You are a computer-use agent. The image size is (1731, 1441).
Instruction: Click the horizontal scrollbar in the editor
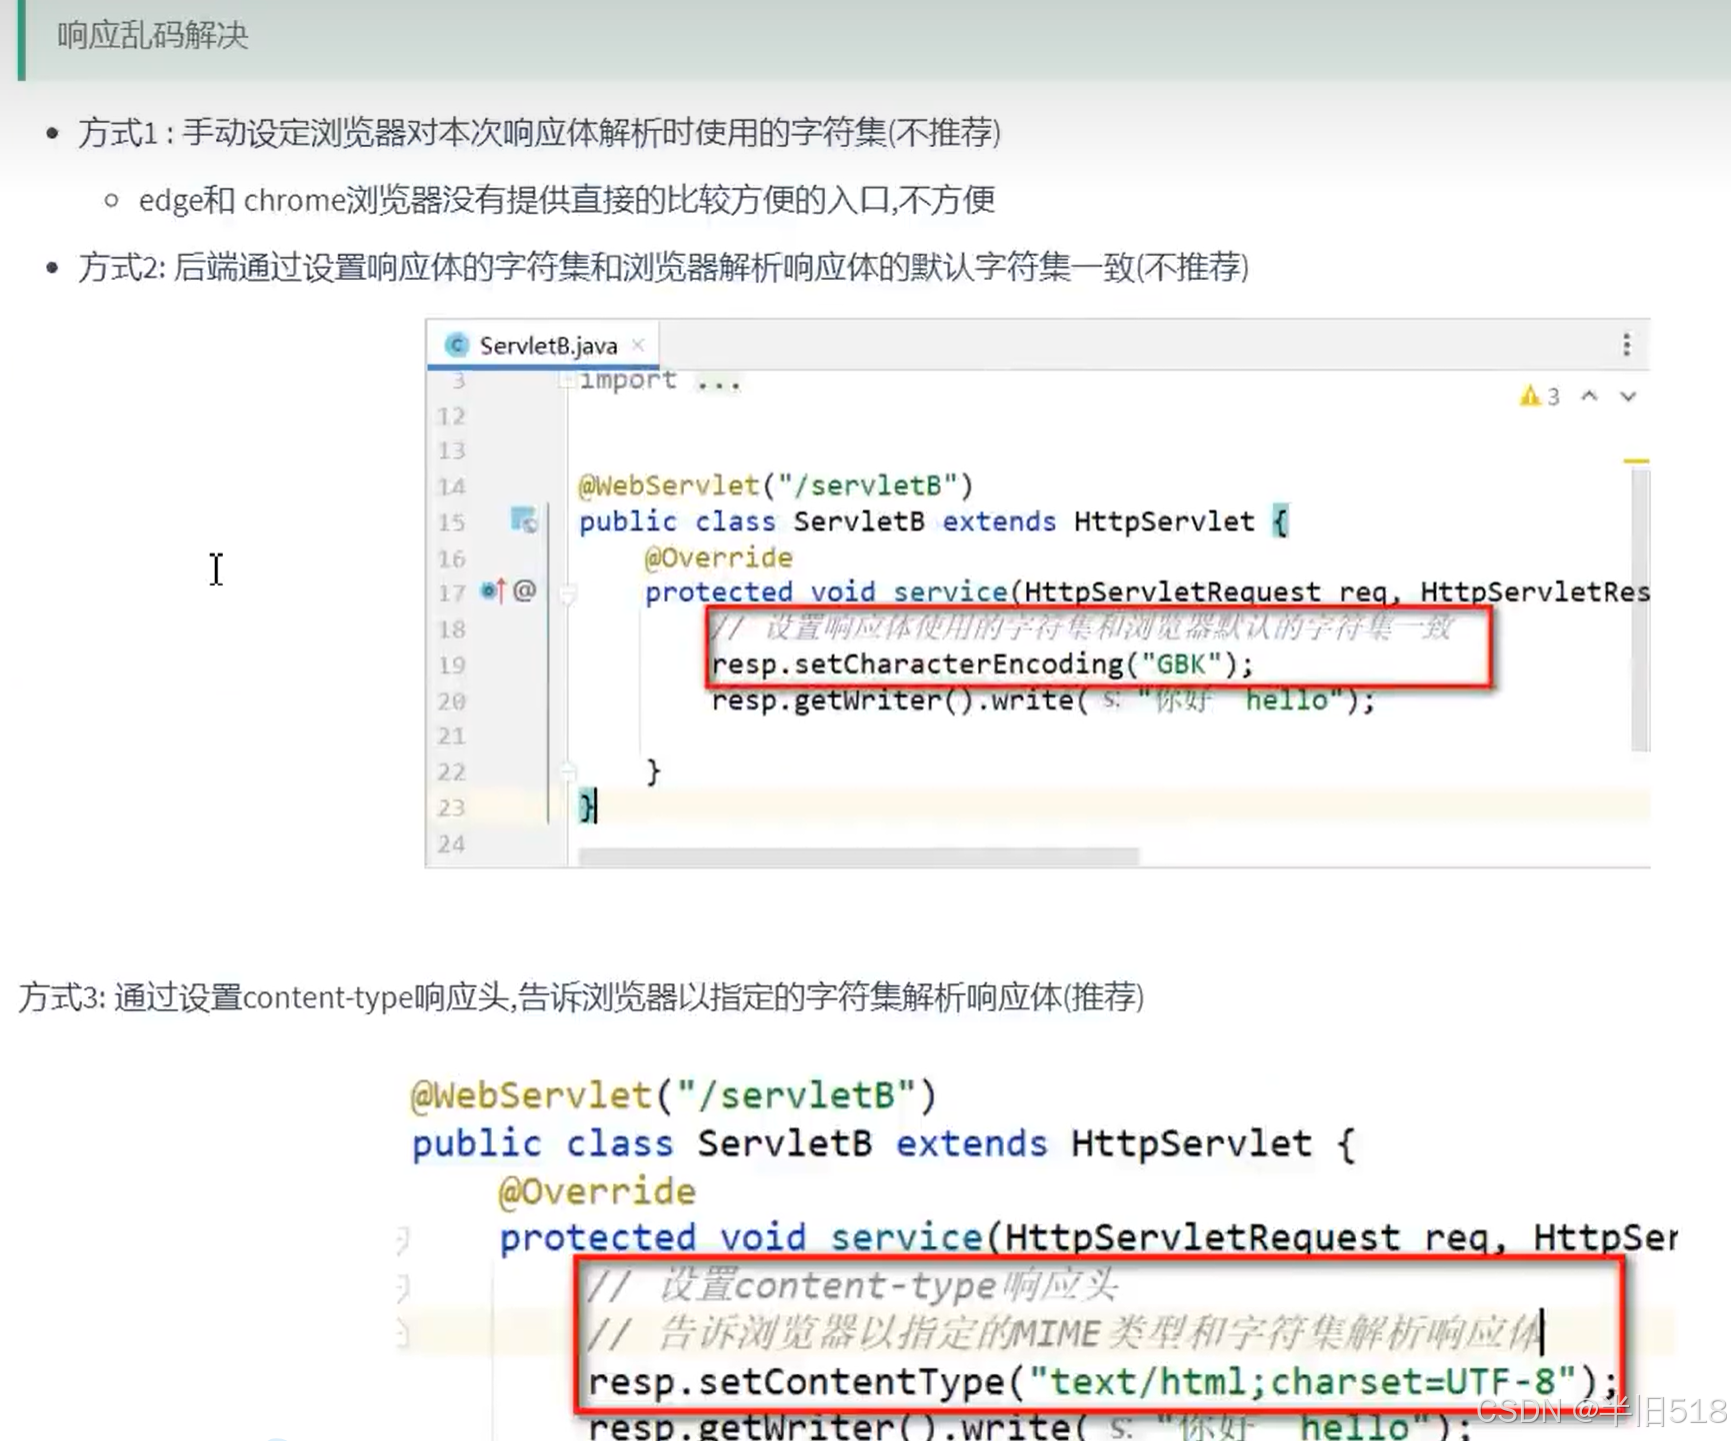click(858, 857)
